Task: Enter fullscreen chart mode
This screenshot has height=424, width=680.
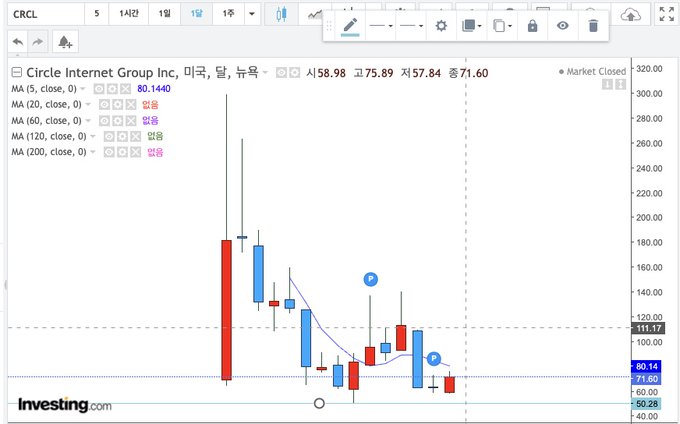Action: click(x=667, y=14)
